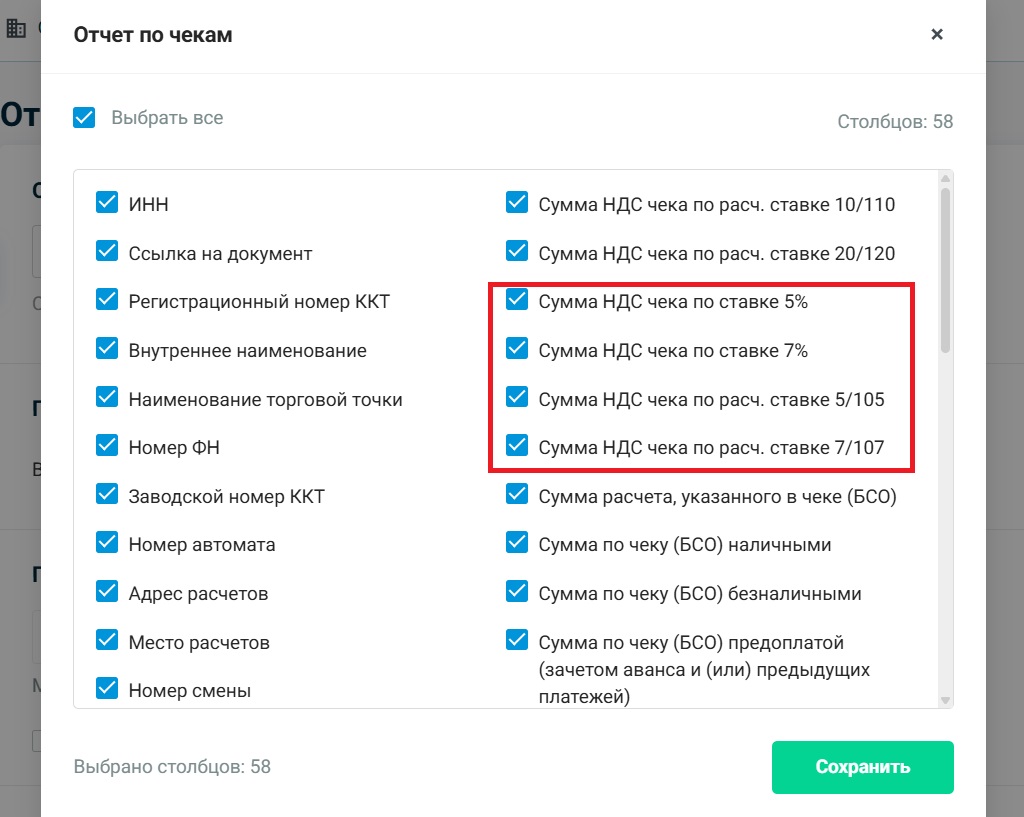The image size is (1024, 817).
Task: Click the Сохранить button
Action: [x=863, y=767]
